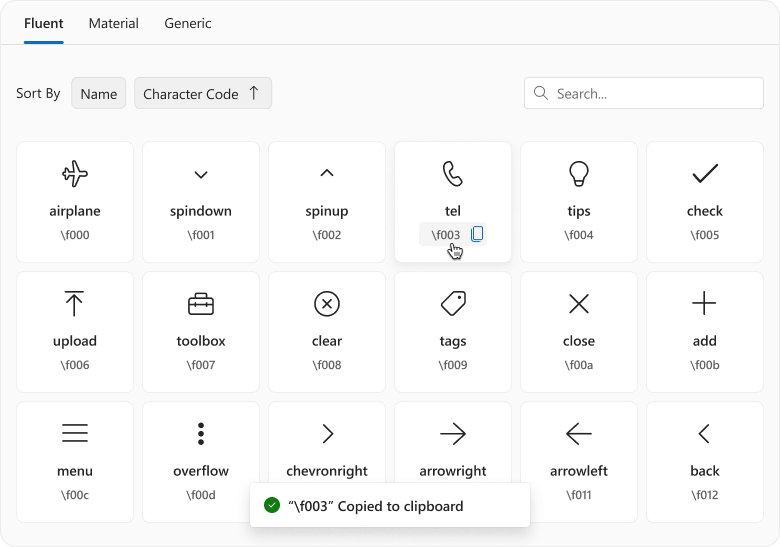Click the \f011 code under arrowleft

tap(579, 495)
